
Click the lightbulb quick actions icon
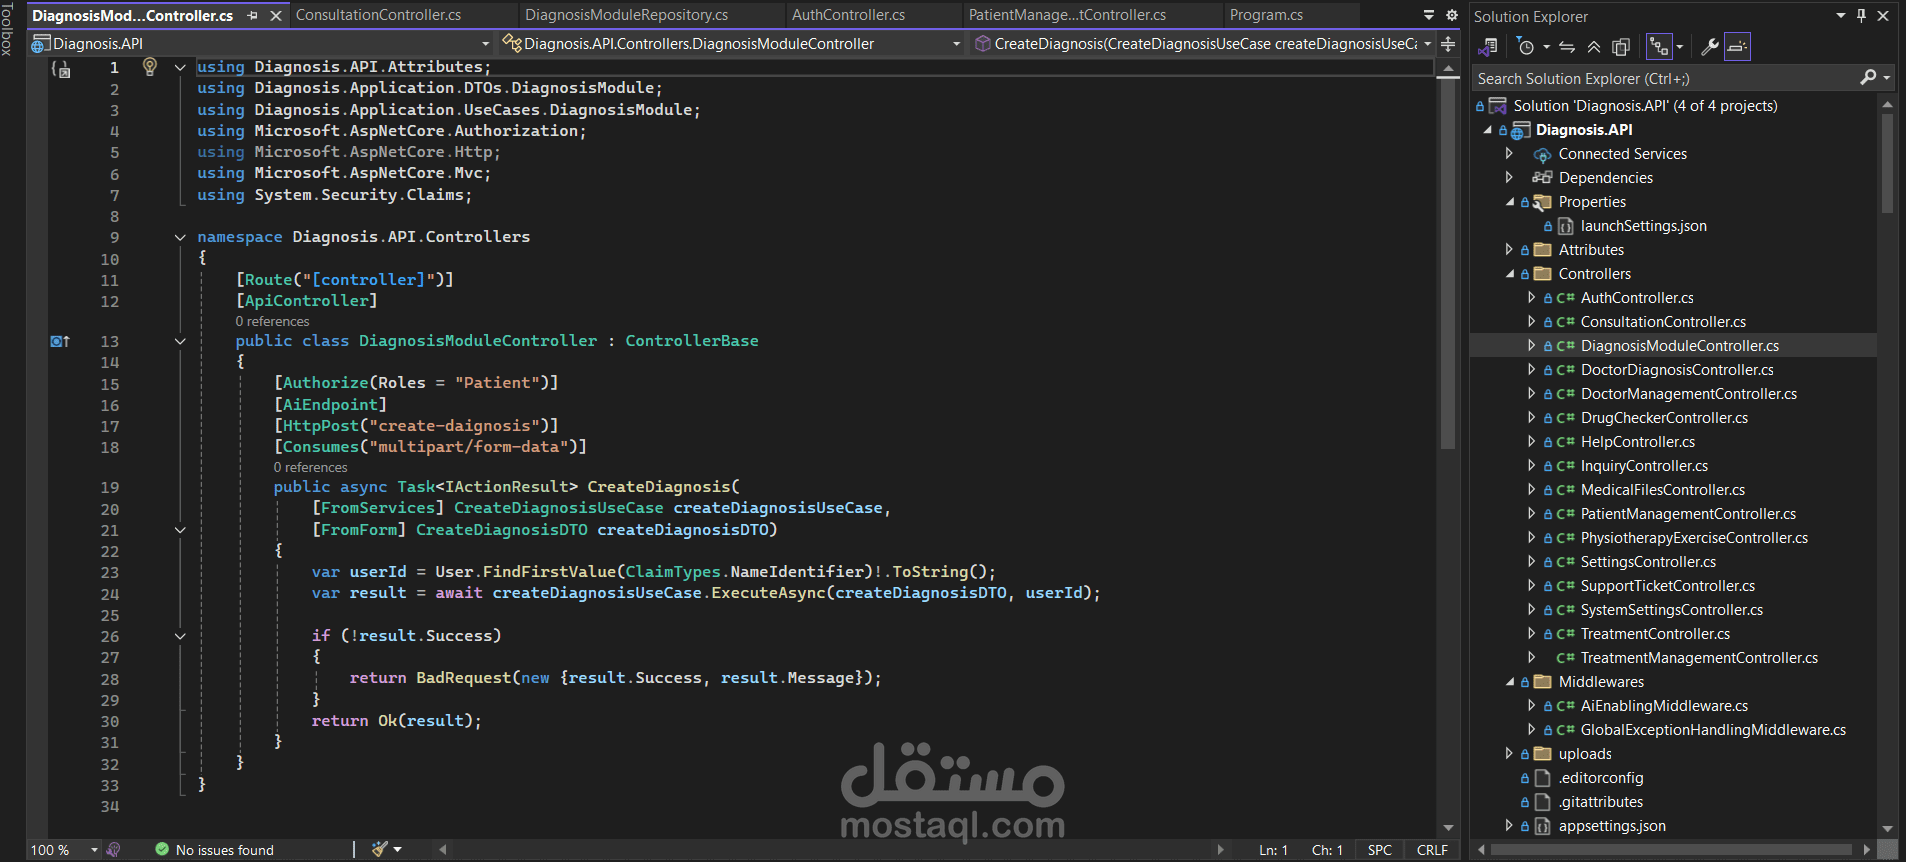click(150, 66)
